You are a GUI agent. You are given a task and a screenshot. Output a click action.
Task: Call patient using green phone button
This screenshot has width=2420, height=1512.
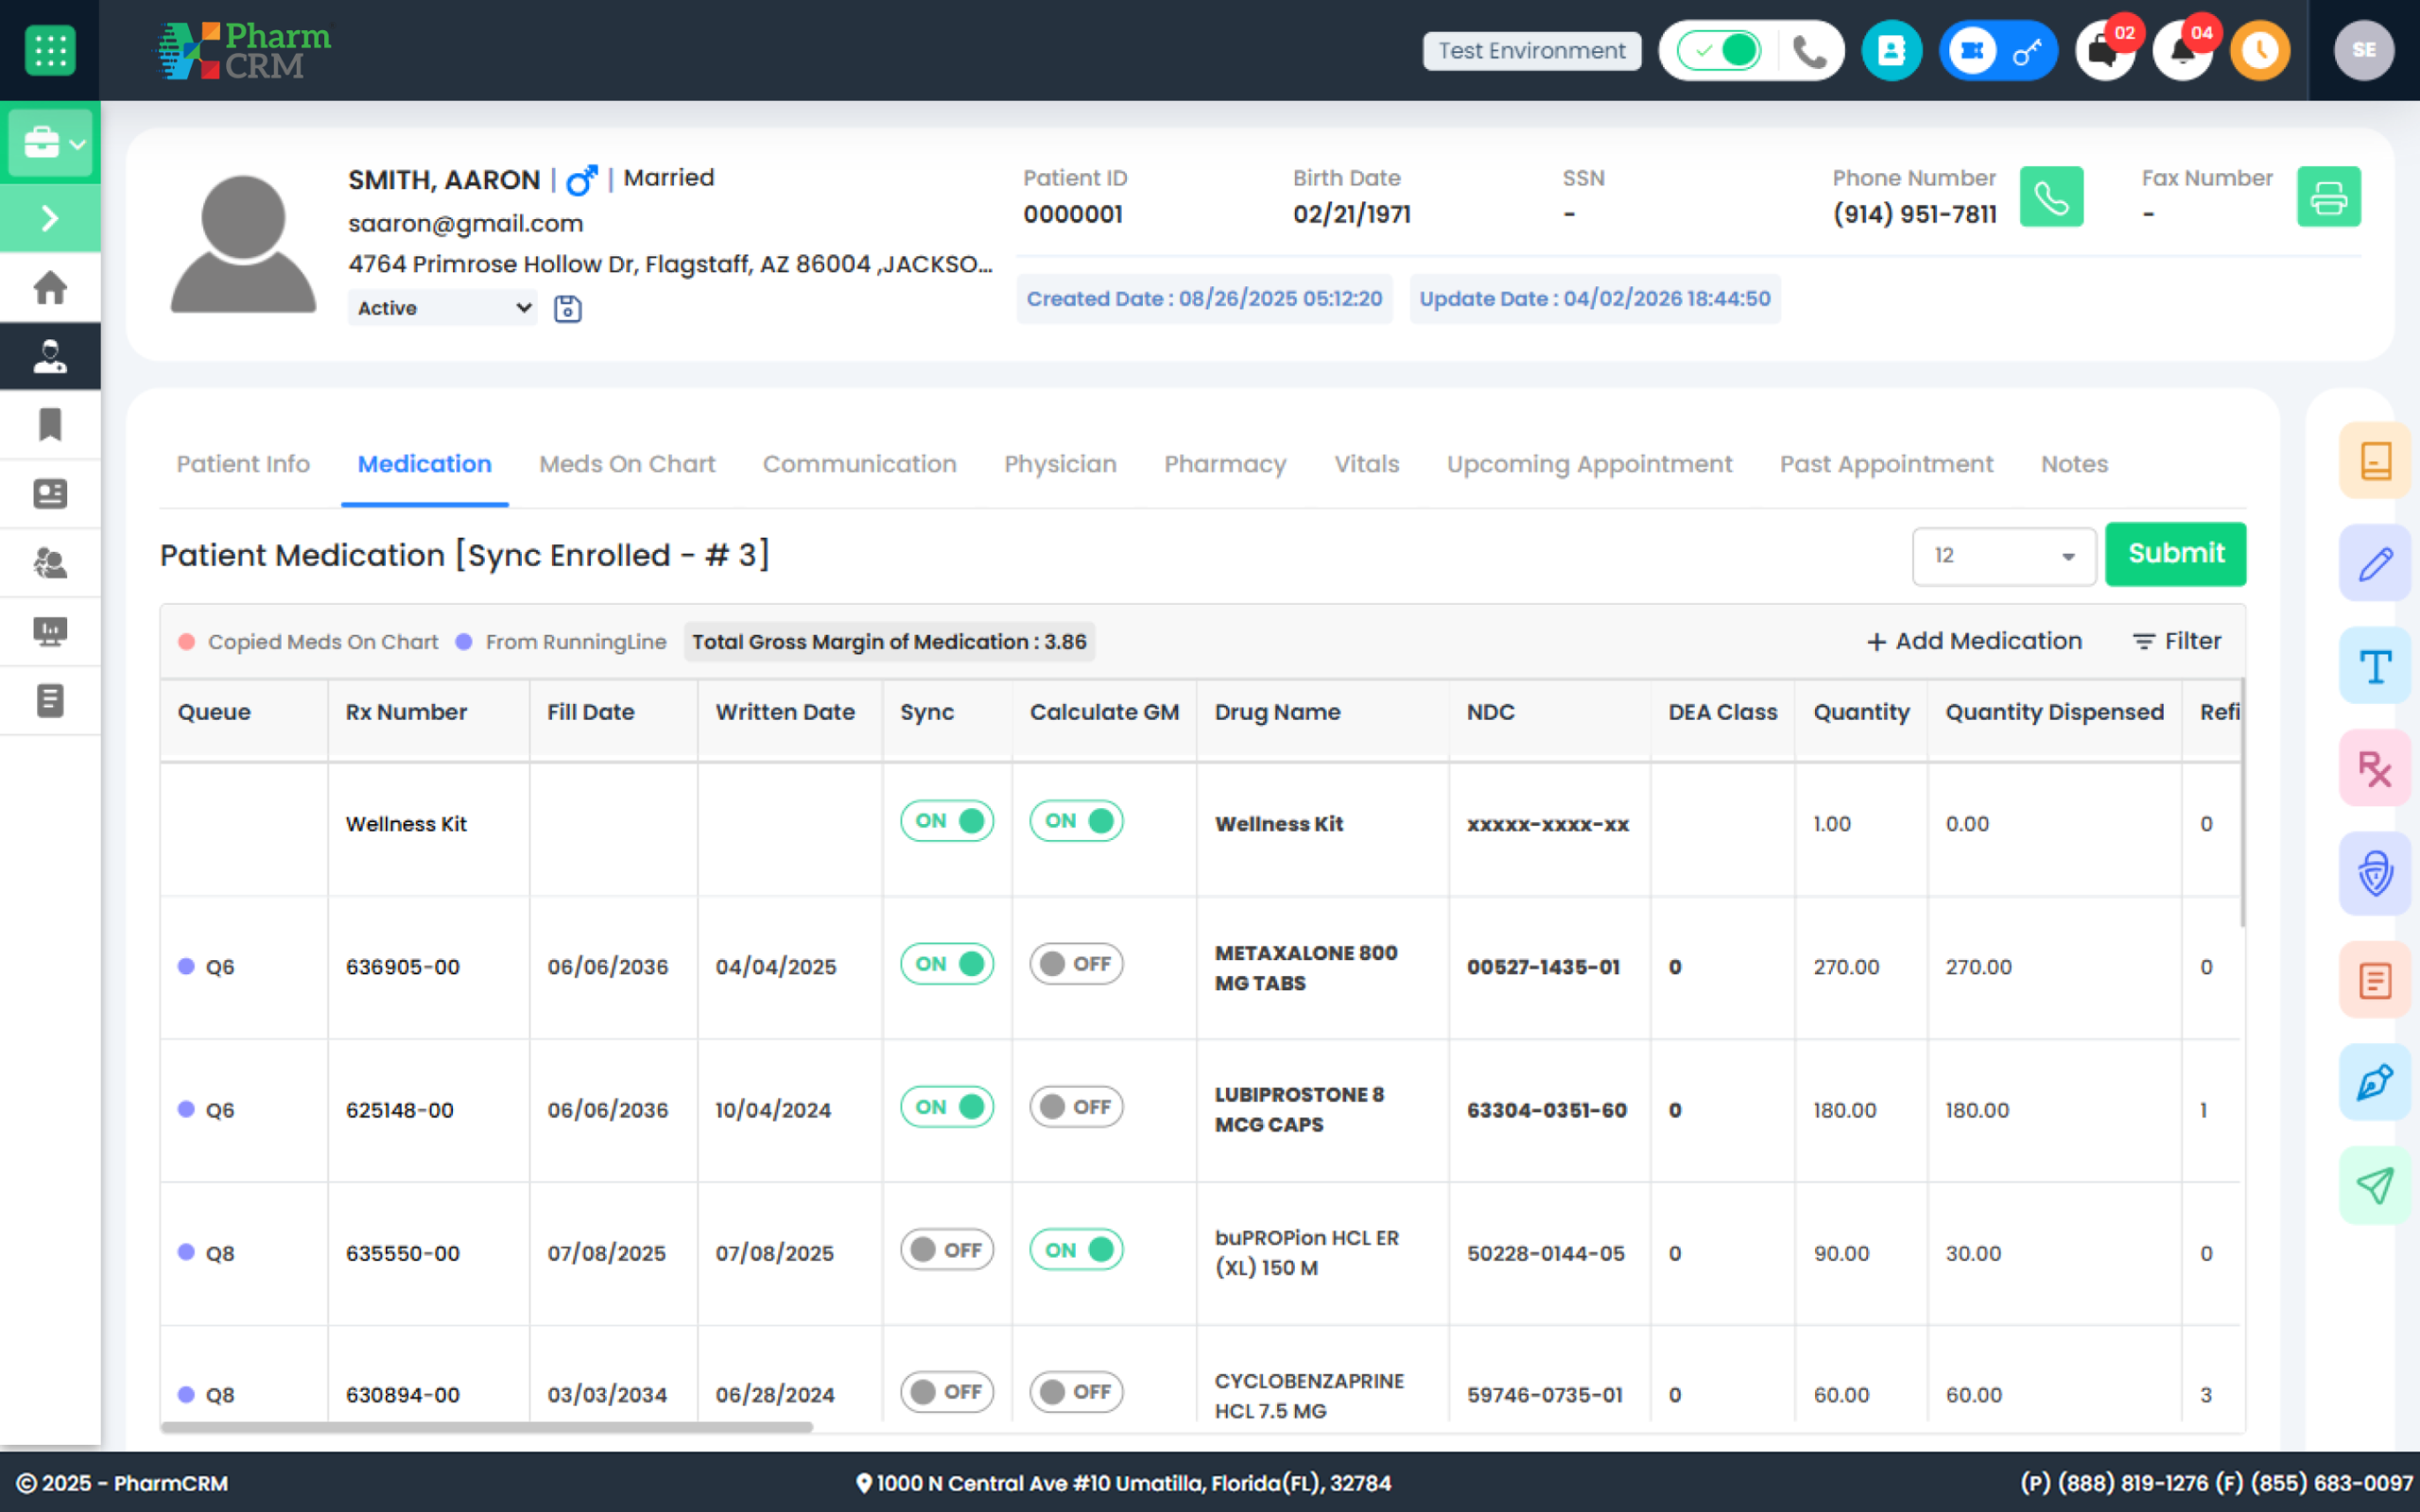coord(2051,197)
